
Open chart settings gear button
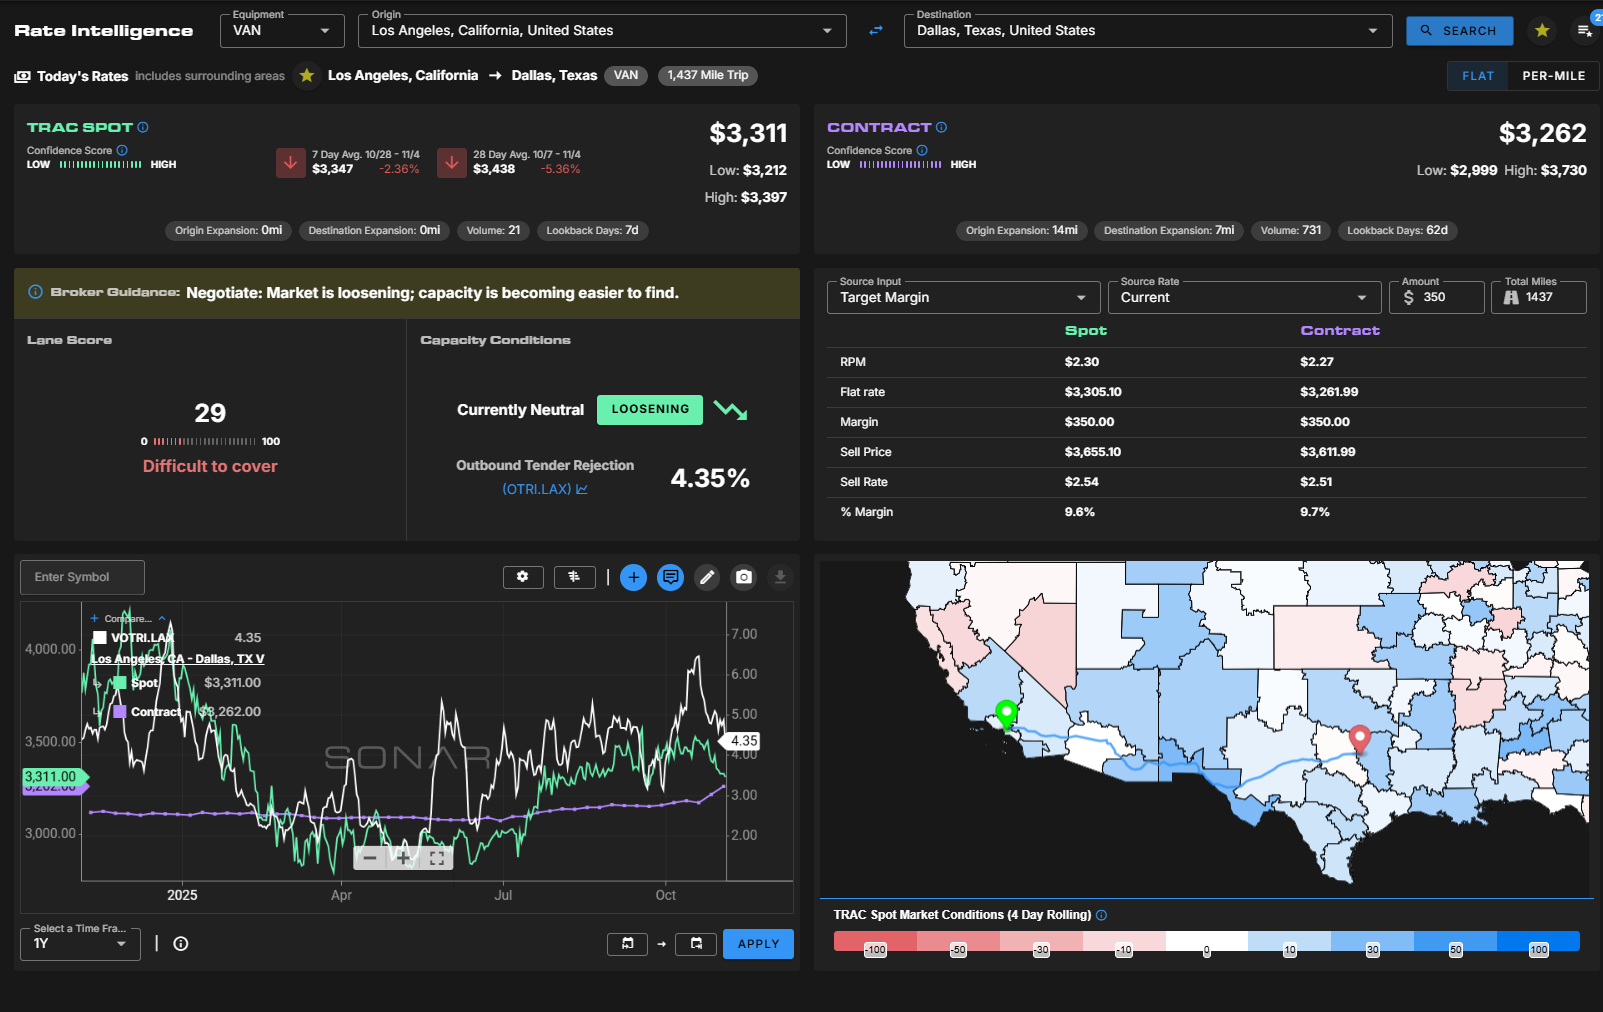(x=523, y=577)
